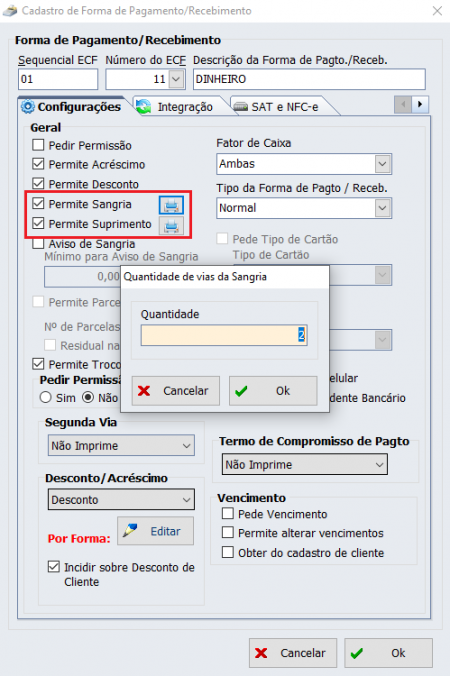Switch to the Integração tab
The image size is (450, 676).
coord(181,106)
